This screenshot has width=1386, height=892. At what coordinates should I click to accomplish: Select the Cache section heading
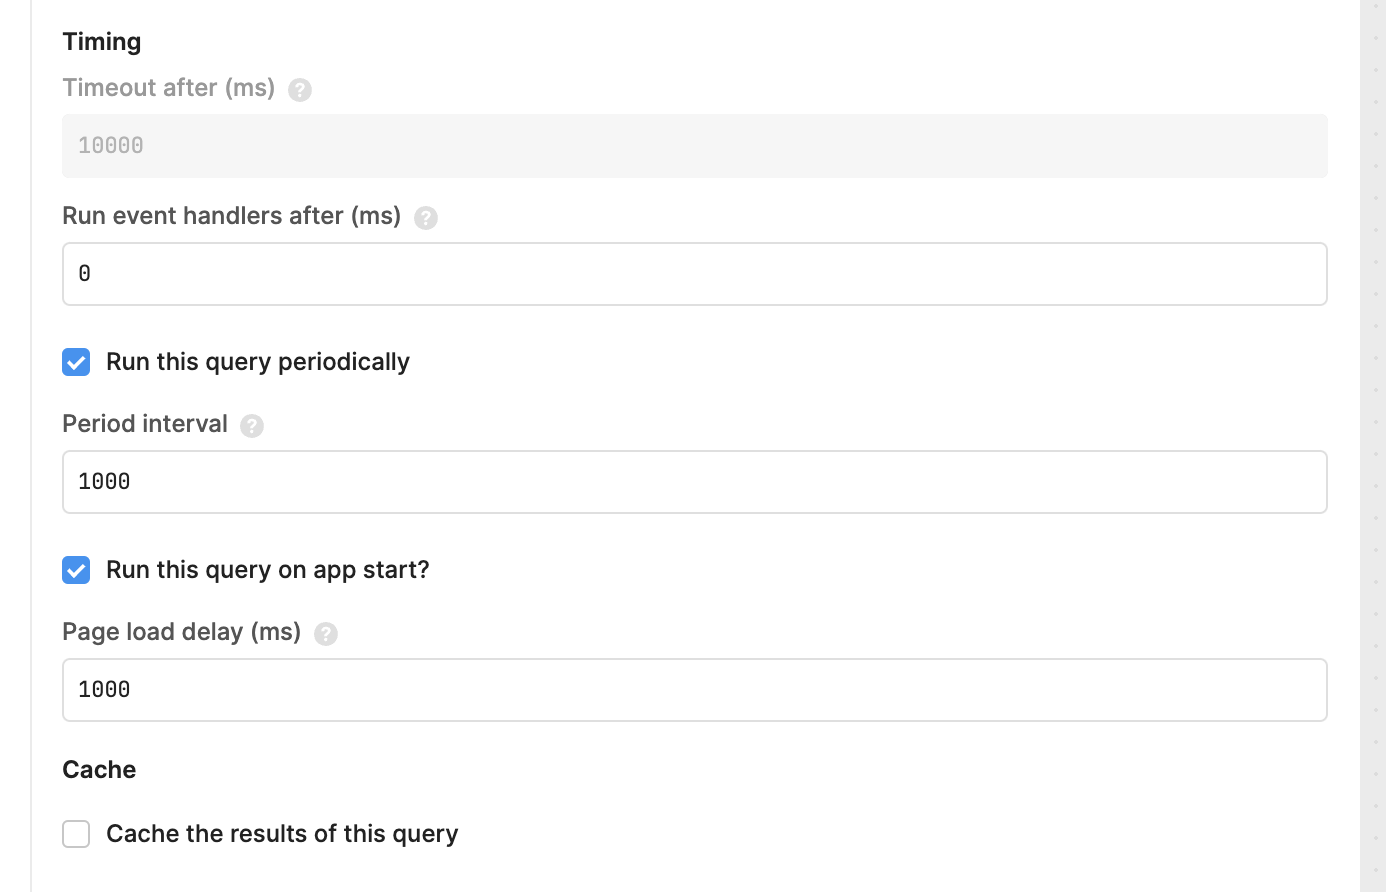pyautogui.click(x=99, y=770)
